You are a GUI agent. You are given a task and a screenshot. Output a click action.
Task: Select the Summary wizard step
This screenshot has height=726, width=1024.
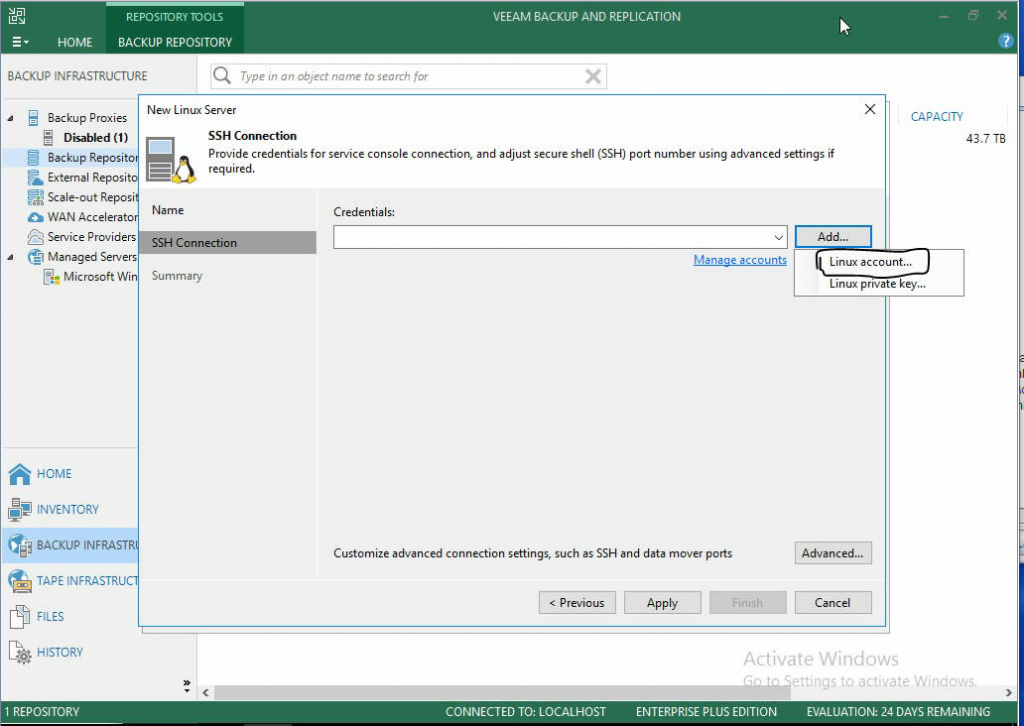pos(177,276)
